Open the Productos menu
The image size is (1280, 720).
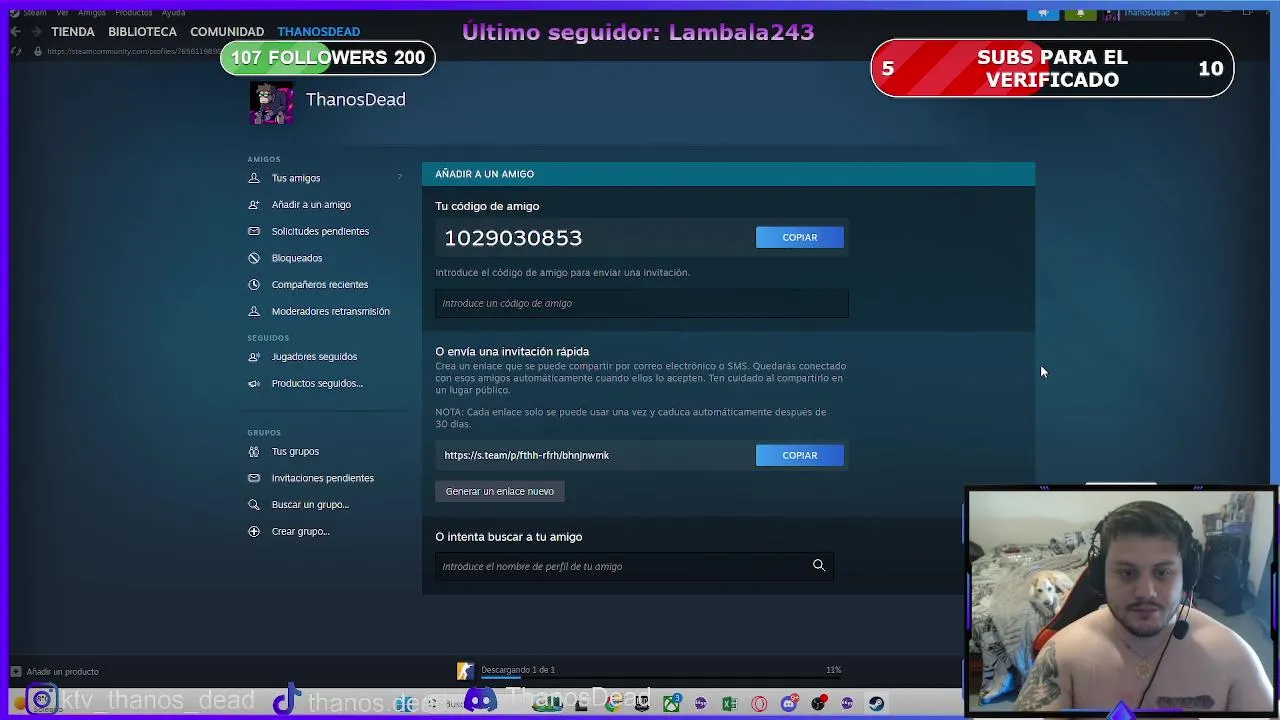tap(134, 13)
